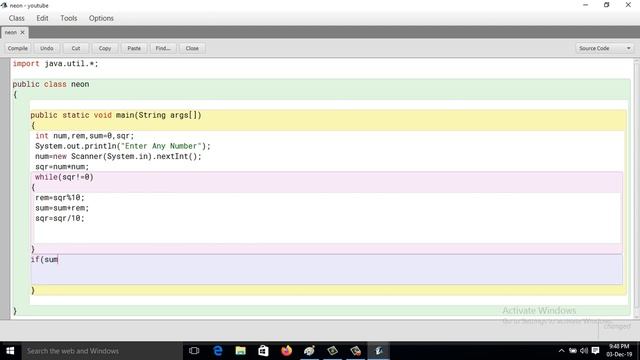Click the BlueJ app icon in the title bar

point(4,5)
